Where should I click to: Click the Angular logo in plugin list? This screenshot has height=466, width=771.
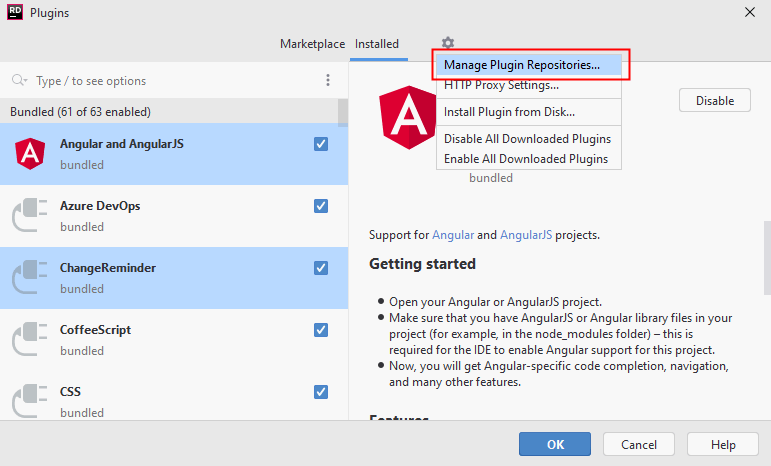pos(30,153)
